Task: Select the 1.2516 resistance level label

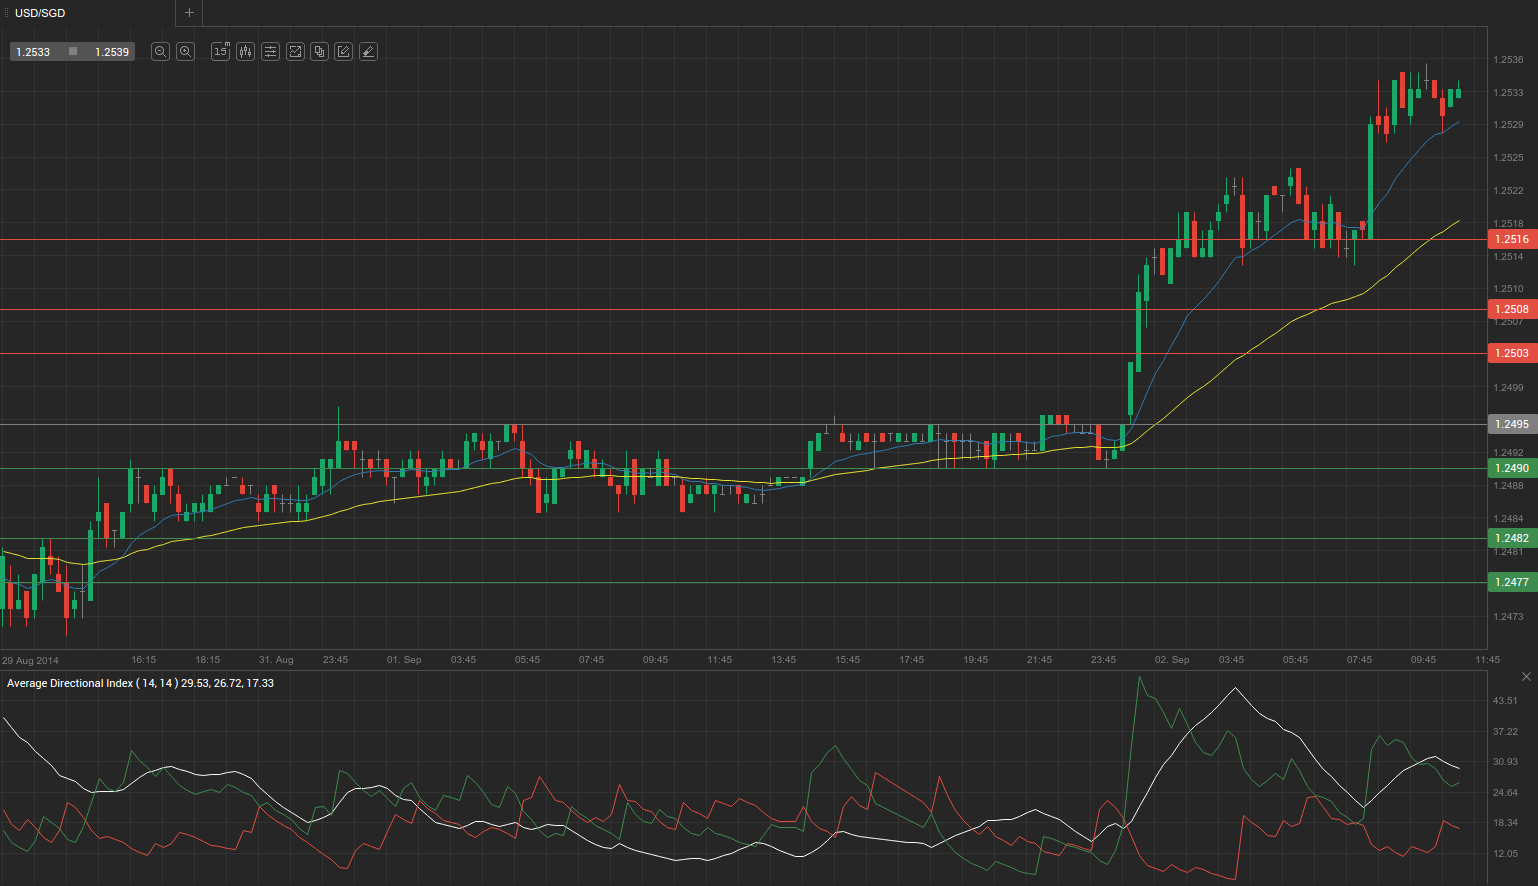Action: click(1511, 239)
